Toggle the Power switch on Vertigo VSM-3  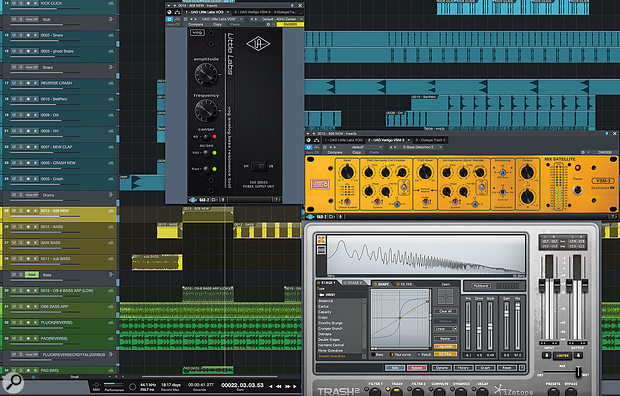[577, 190]
